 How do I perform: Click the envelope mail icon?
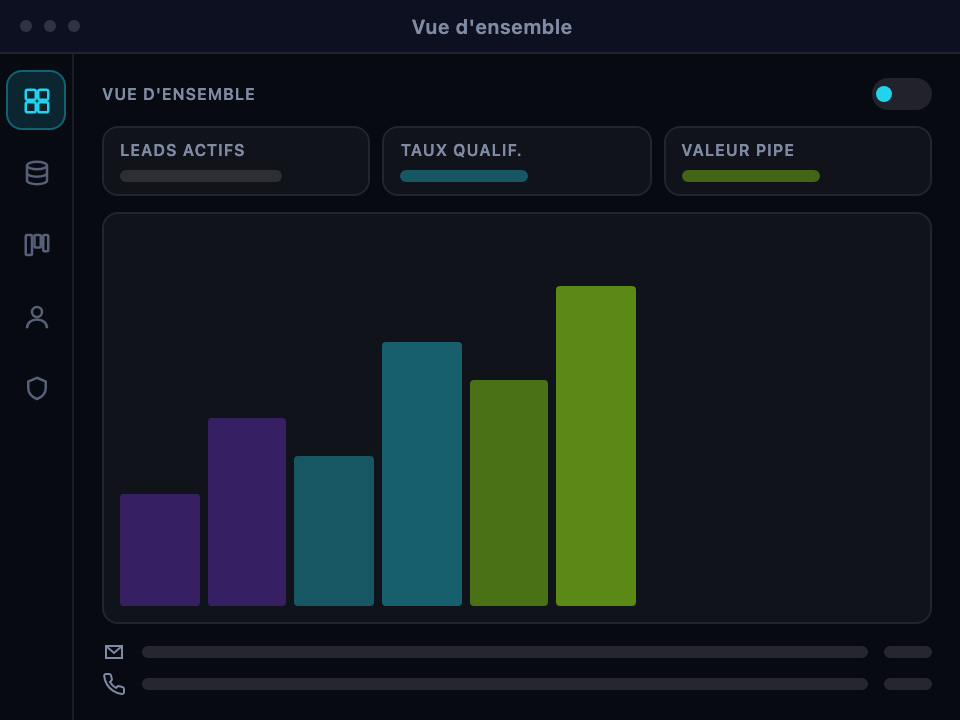114,652
